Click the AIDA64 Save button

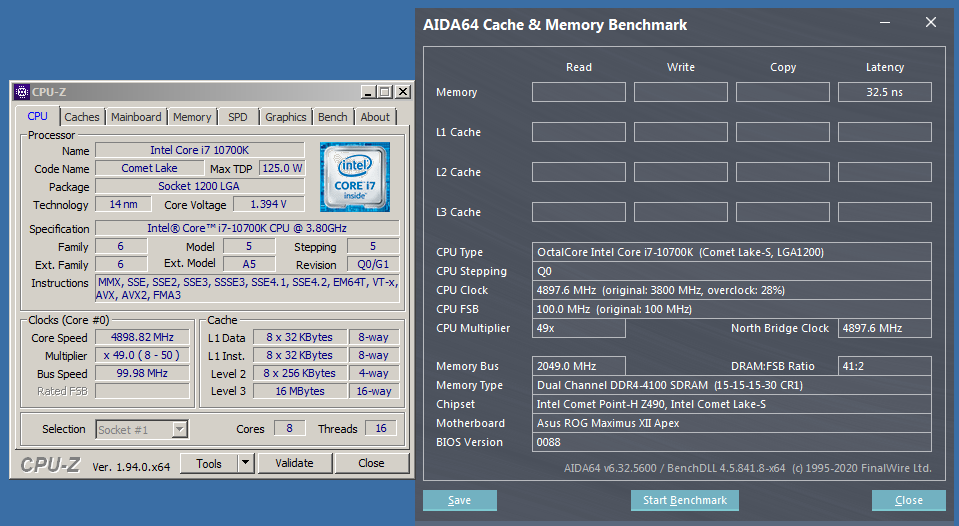pyautogui.click(x=459, y=500)
